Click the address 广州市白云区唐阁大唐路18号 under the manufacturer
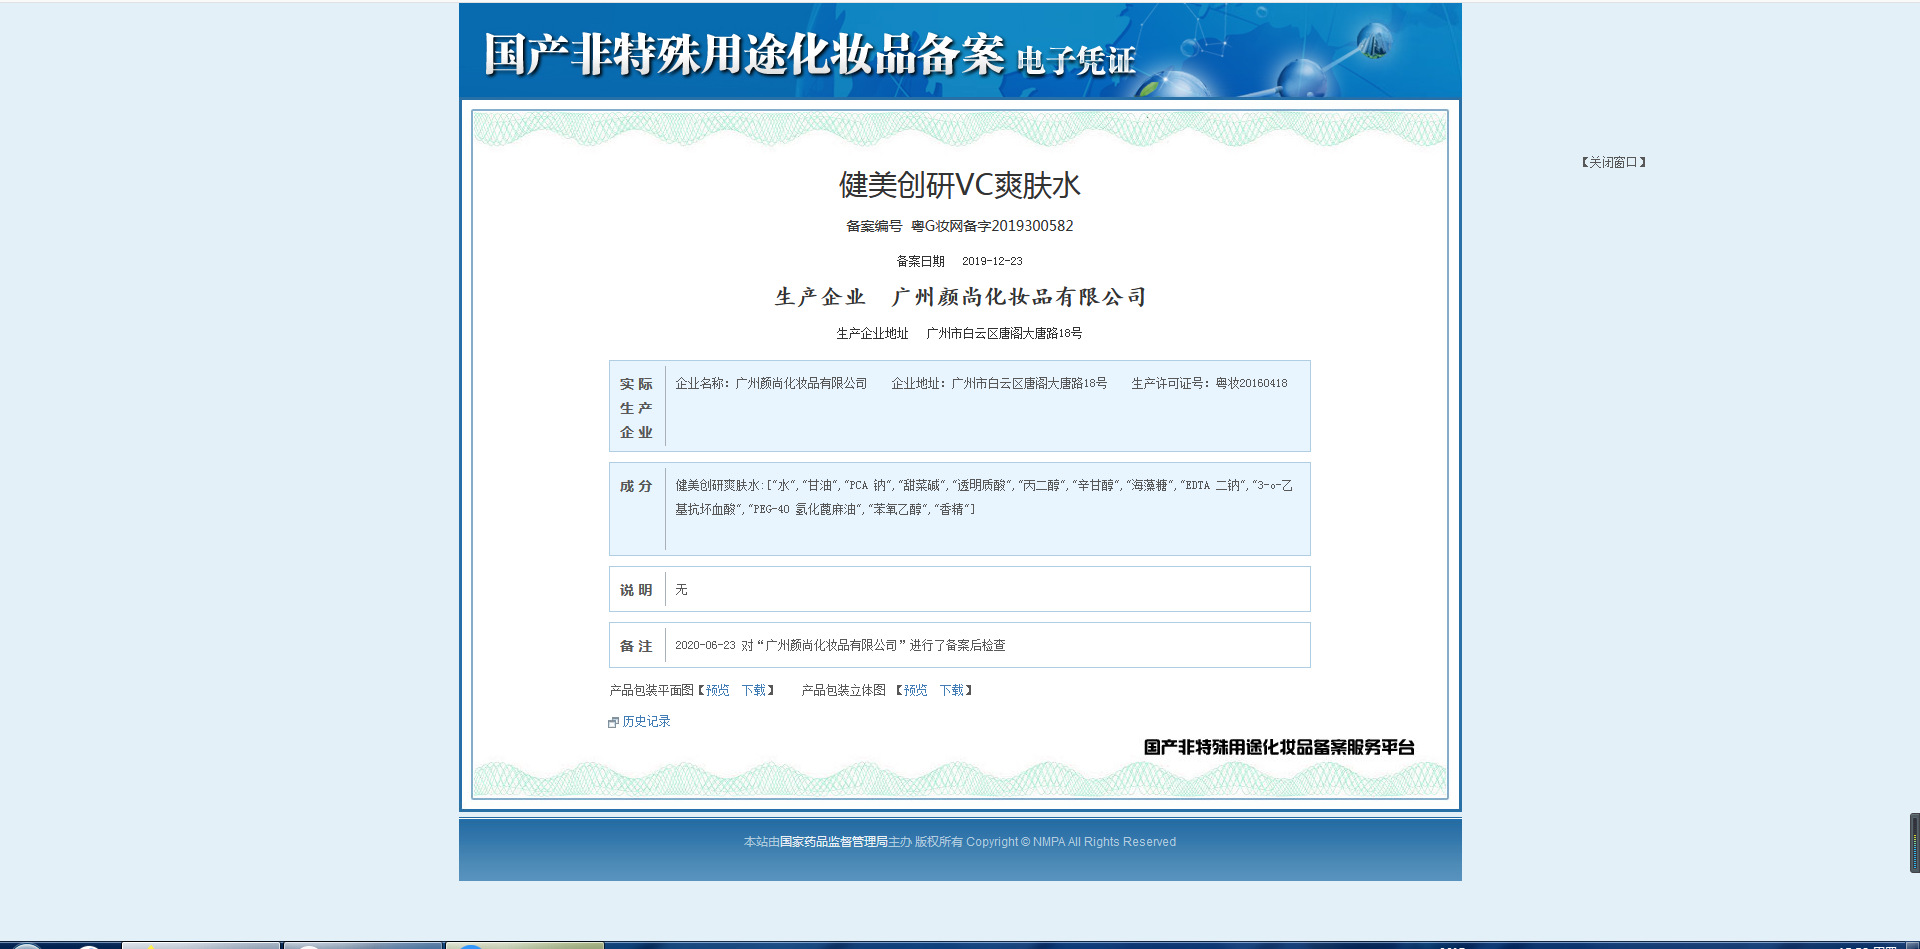The width and height of the screenshot is (1920, 949). point(1004,333)
